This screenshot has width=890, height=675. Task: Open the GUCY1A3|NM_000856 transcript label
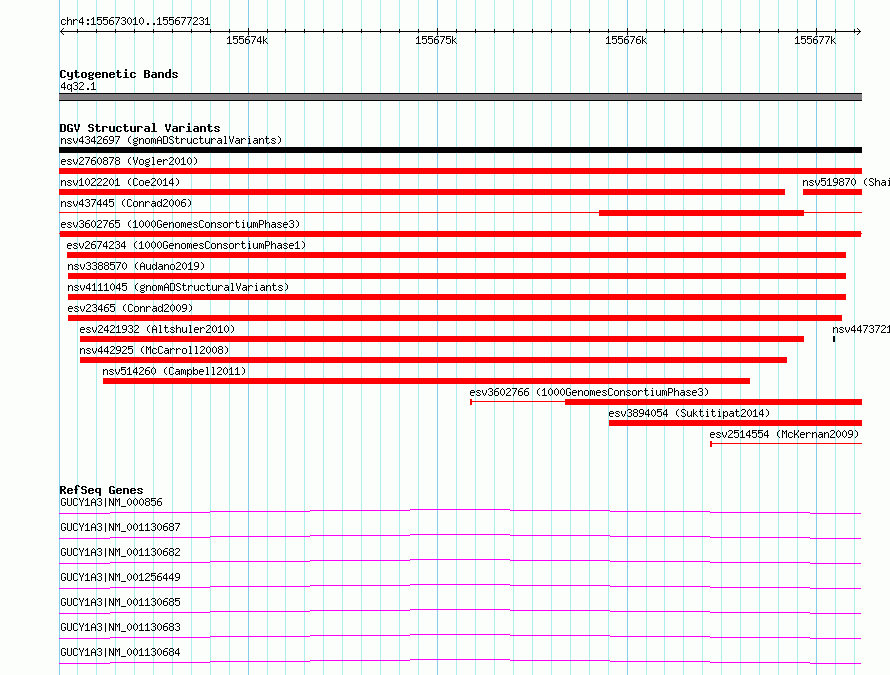click(111, 502)
